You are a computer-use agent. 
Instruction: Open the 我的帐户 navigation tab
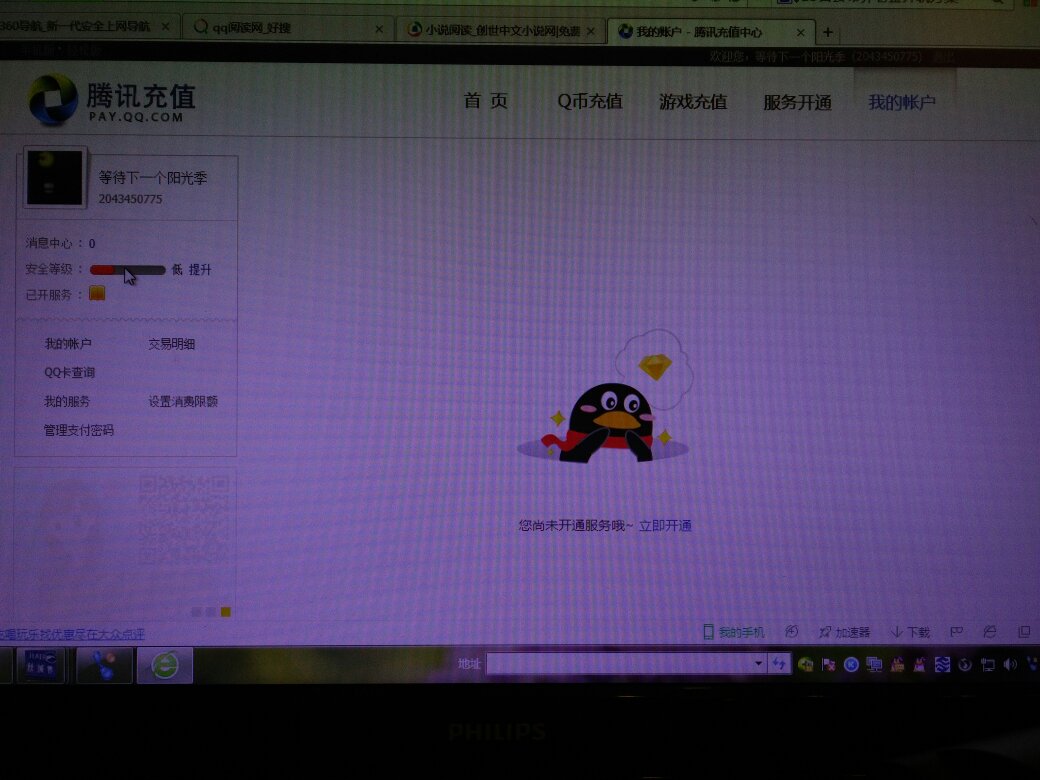click(901, 103)
